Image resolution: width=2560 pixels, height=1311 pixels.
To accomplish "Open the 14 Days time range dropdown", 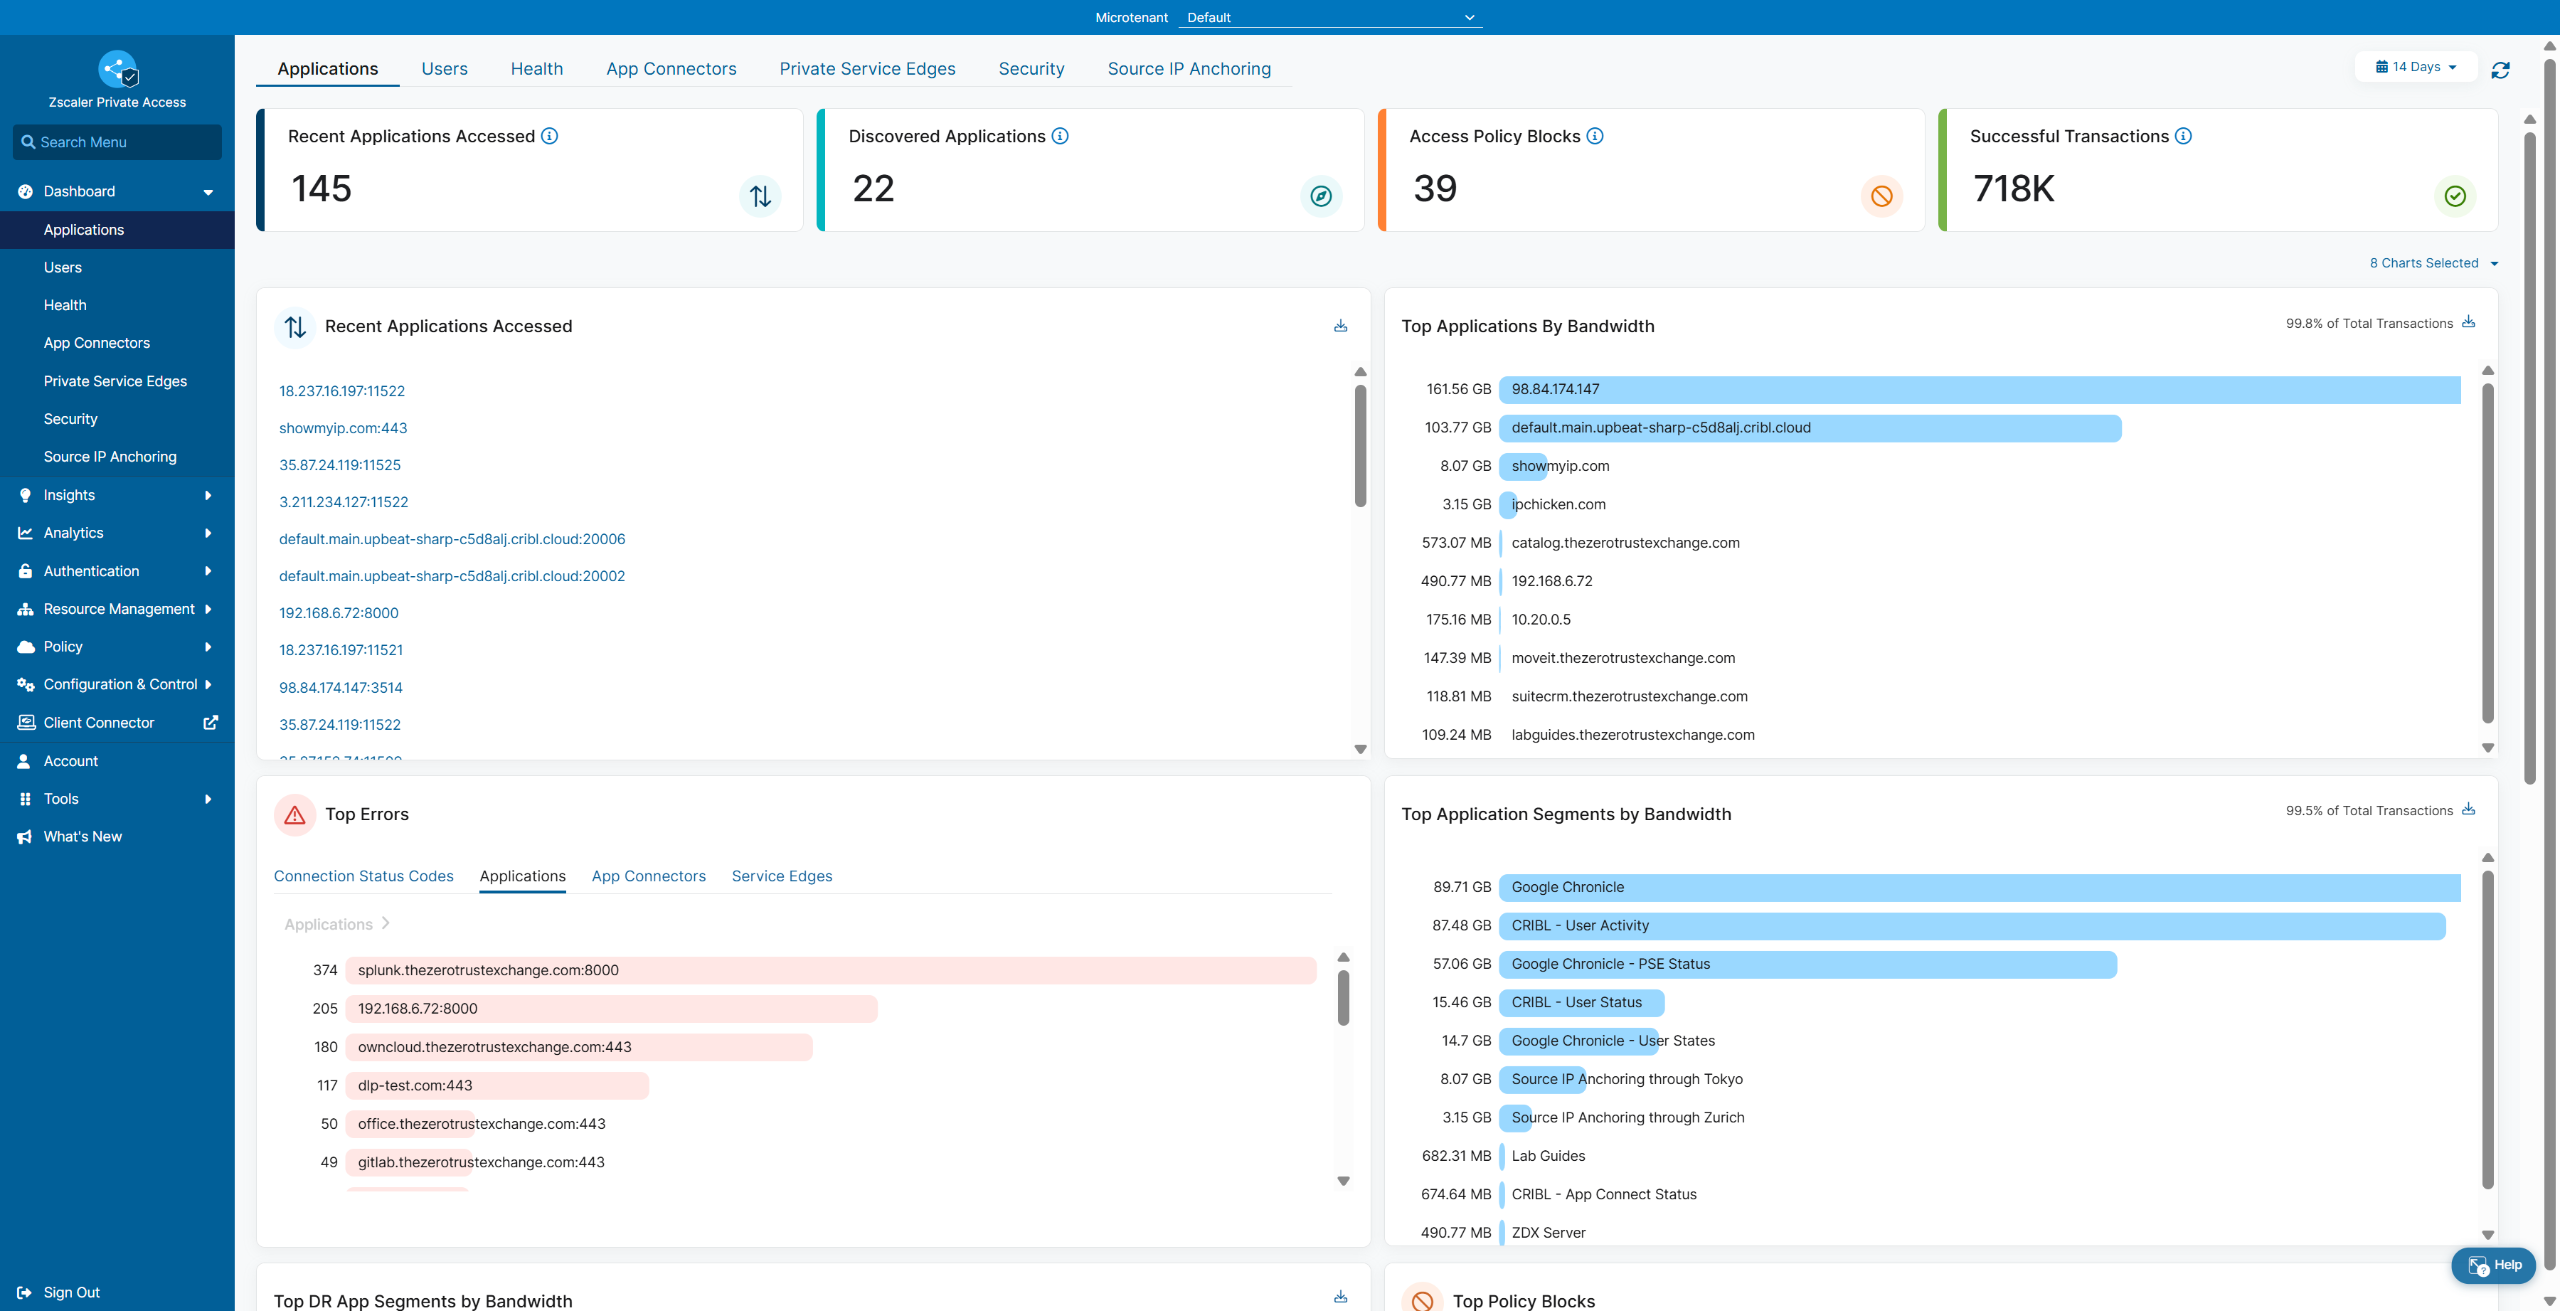I will 2416,67.
